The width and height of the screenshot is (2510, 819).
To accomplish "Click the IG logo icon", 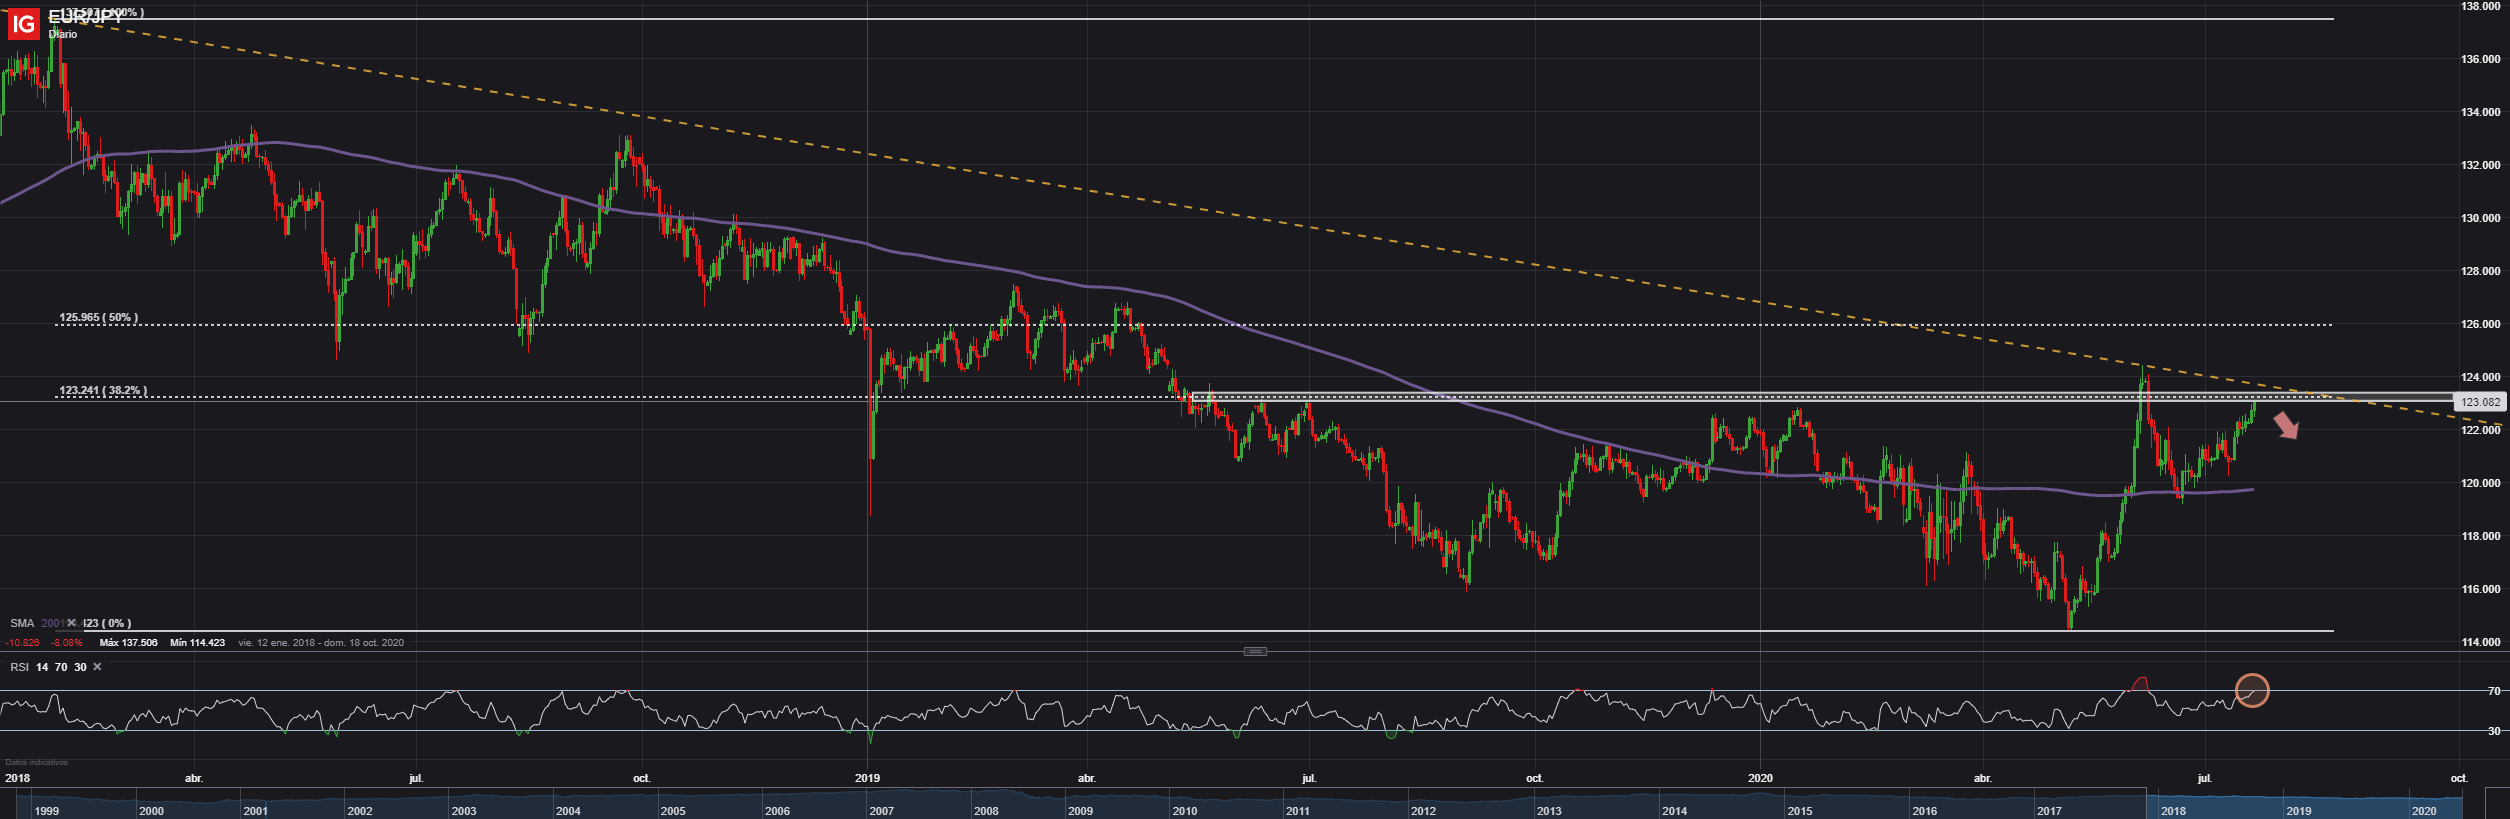I will click(23, 22).
